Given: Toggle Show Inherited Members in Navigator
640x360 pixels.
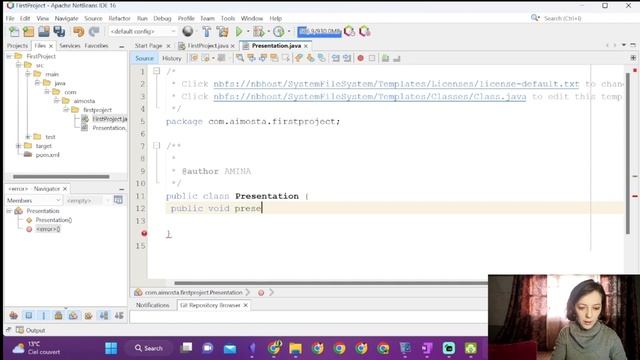Looking at the screenshot, I should tap(13, 316).
